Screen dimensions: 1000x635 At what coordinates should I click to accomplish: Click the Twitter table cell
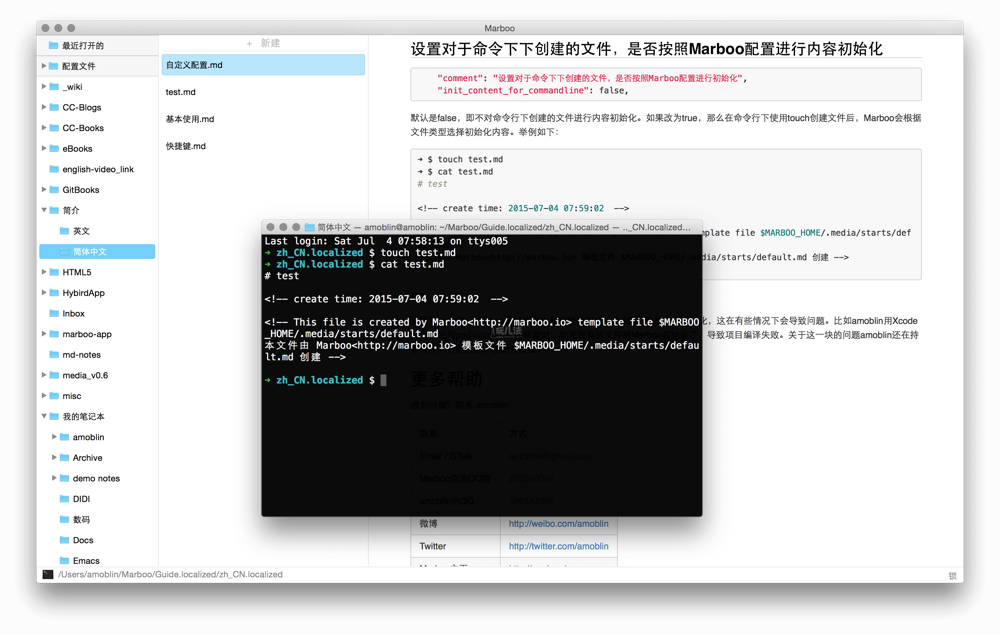pyautogui.click(x=455, y=546)
